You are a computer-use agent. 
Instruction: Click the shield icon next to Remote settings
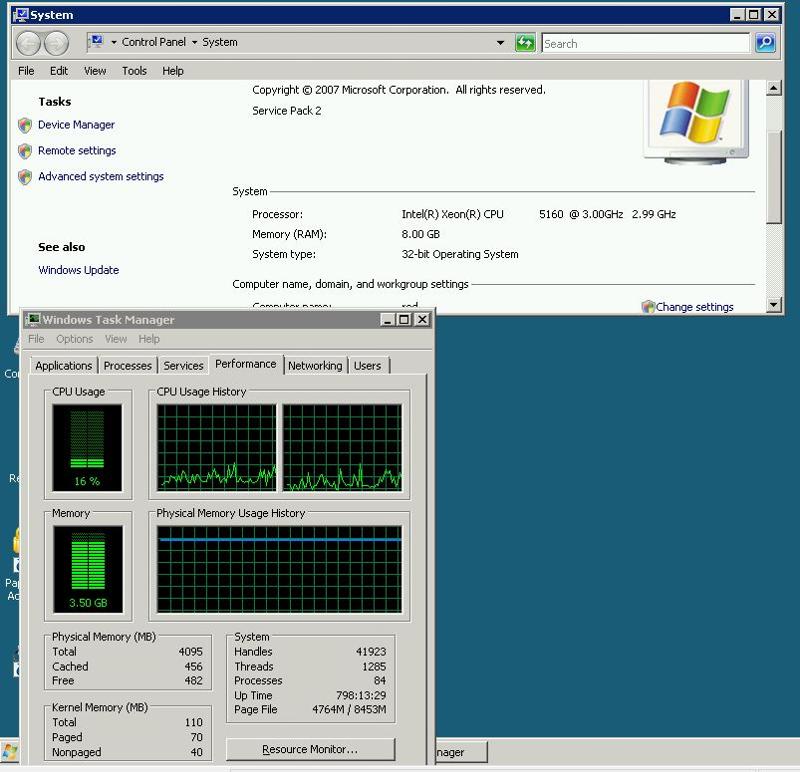coord(24,151)
